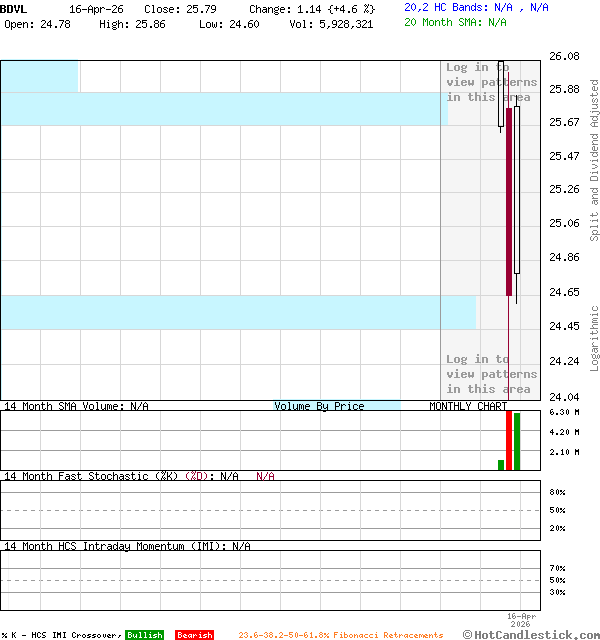Open the HotCandlestick.com link
The image size is (600, 640).
(530, 634)
